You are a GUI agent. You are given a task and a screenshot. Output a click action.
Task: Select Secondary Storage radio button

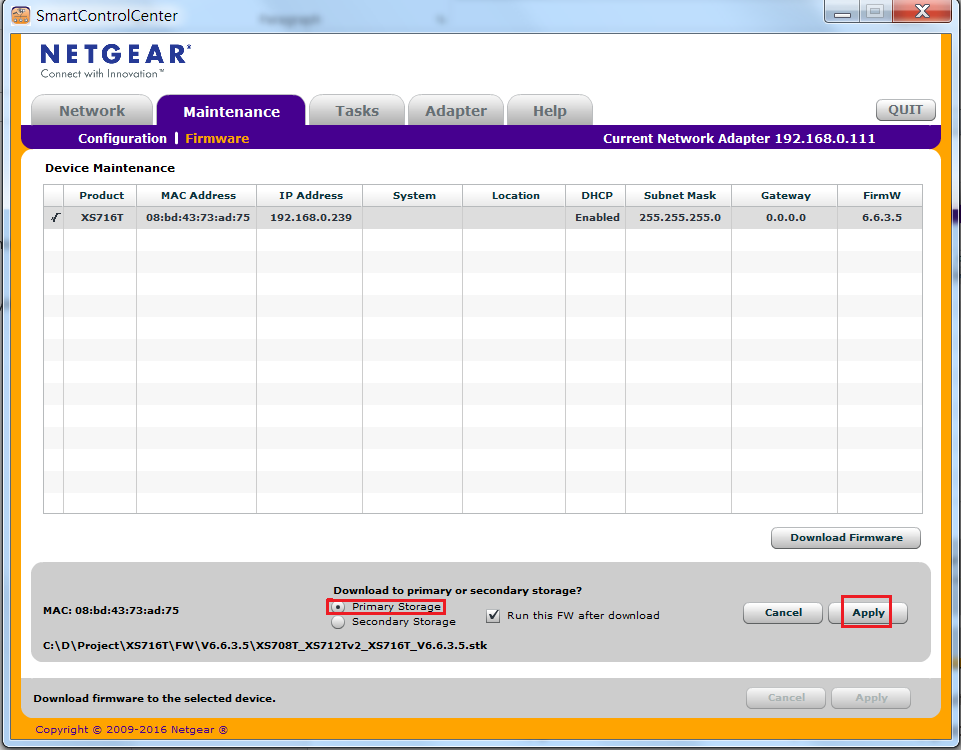[x=338, y=622]
